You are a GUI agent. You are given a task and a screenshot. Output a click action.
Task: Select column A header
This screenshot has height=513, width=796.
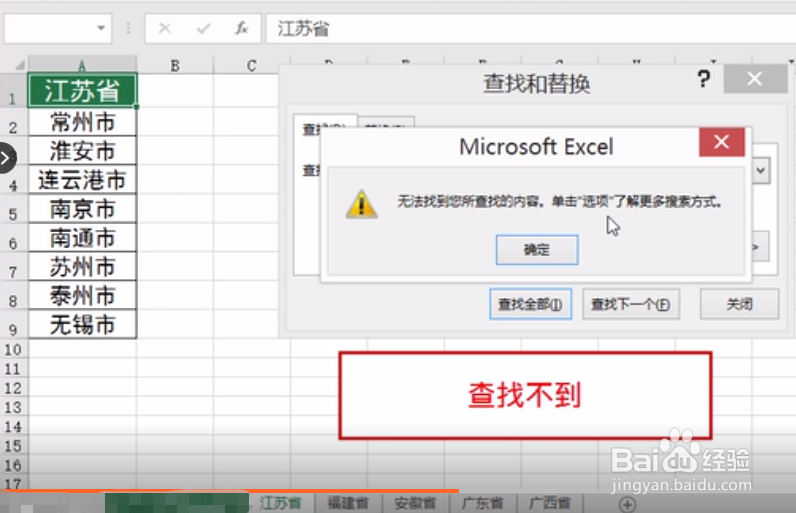(x=82, y=65)
